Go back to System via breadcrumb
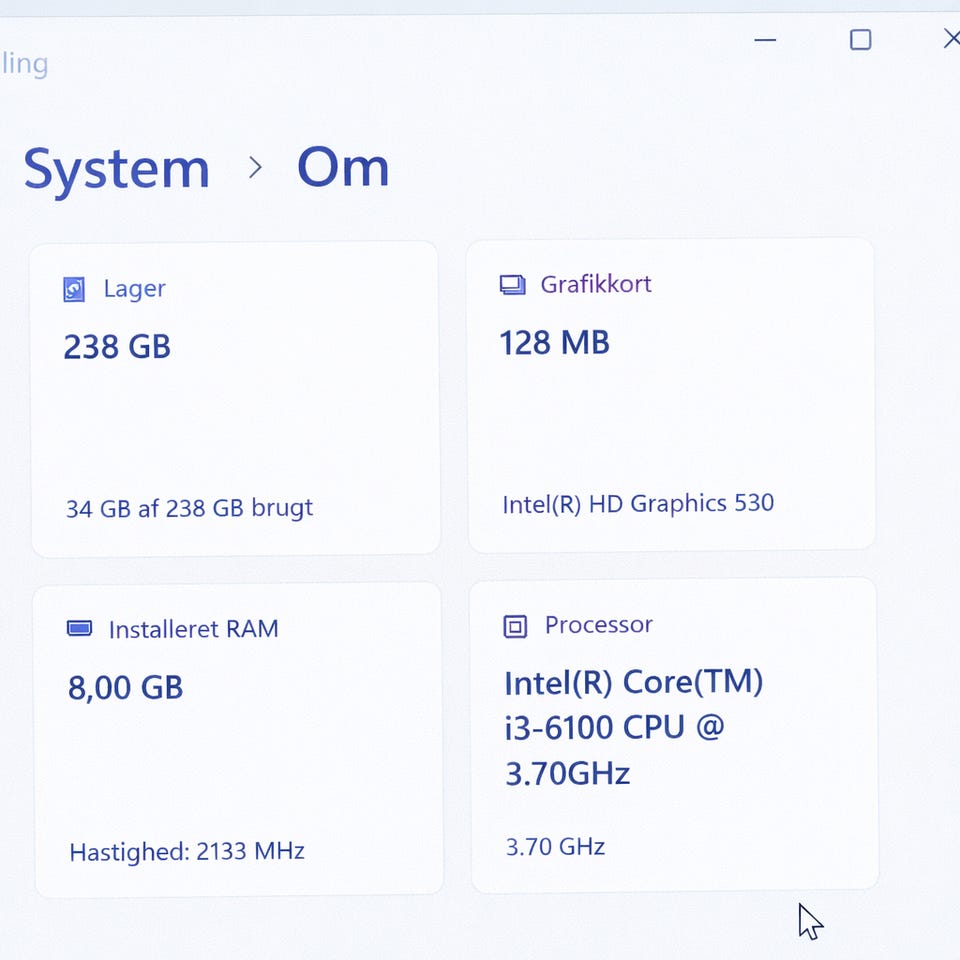The width and height of the screenshot is (960, 960). 116,168
